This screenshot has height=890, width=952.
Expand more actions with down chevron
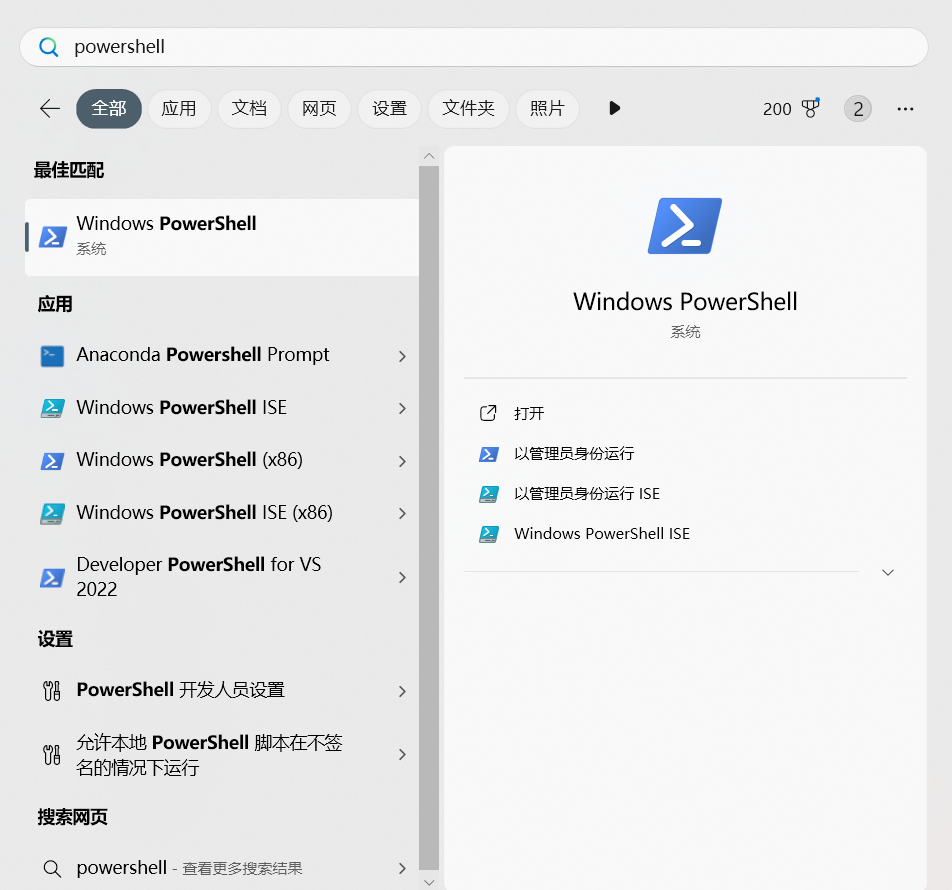point(888,572)
